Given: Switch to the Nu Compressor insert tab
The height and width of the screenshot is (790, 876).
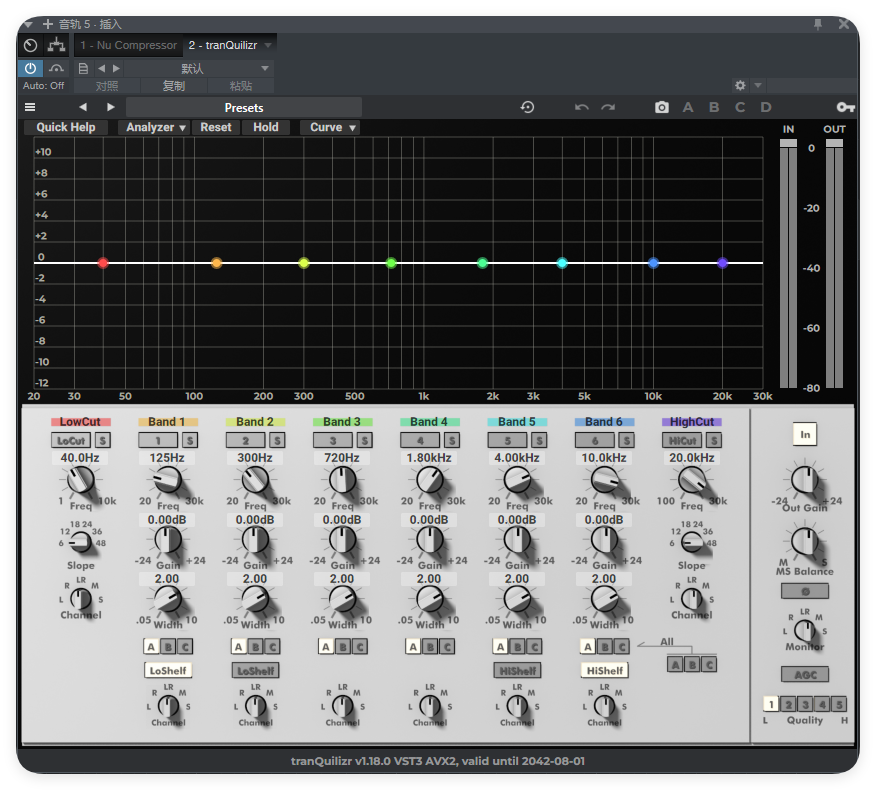Looking at the screenshot, I should [x=128, y=45].
